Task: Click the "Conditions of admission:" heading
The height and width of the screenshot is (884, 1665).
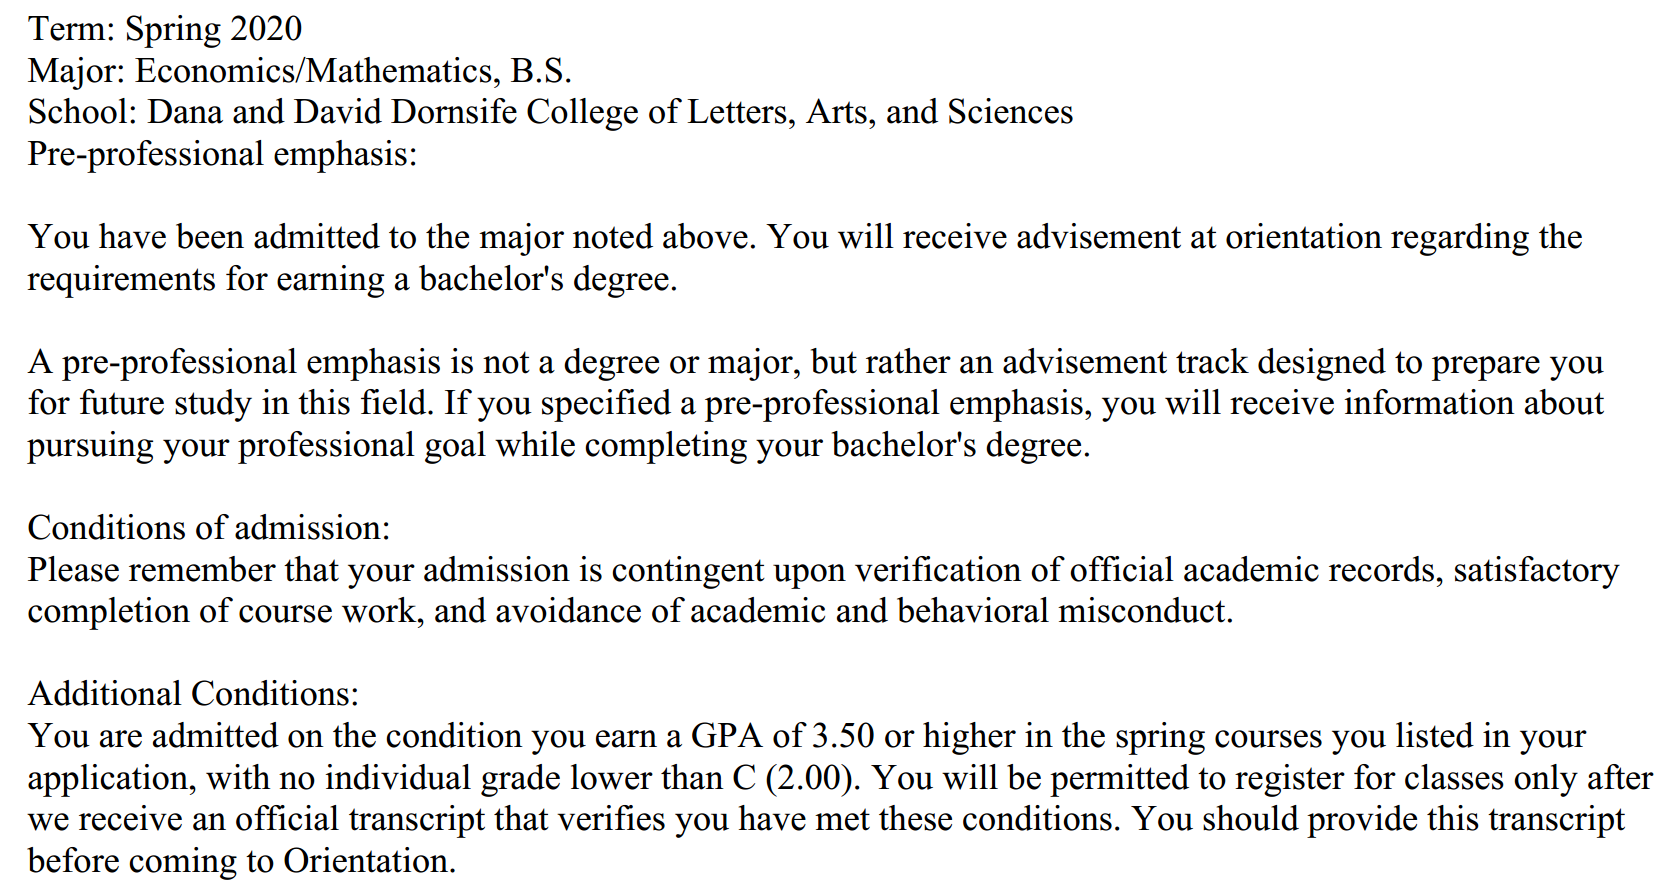Action: [x=209, y=528]
